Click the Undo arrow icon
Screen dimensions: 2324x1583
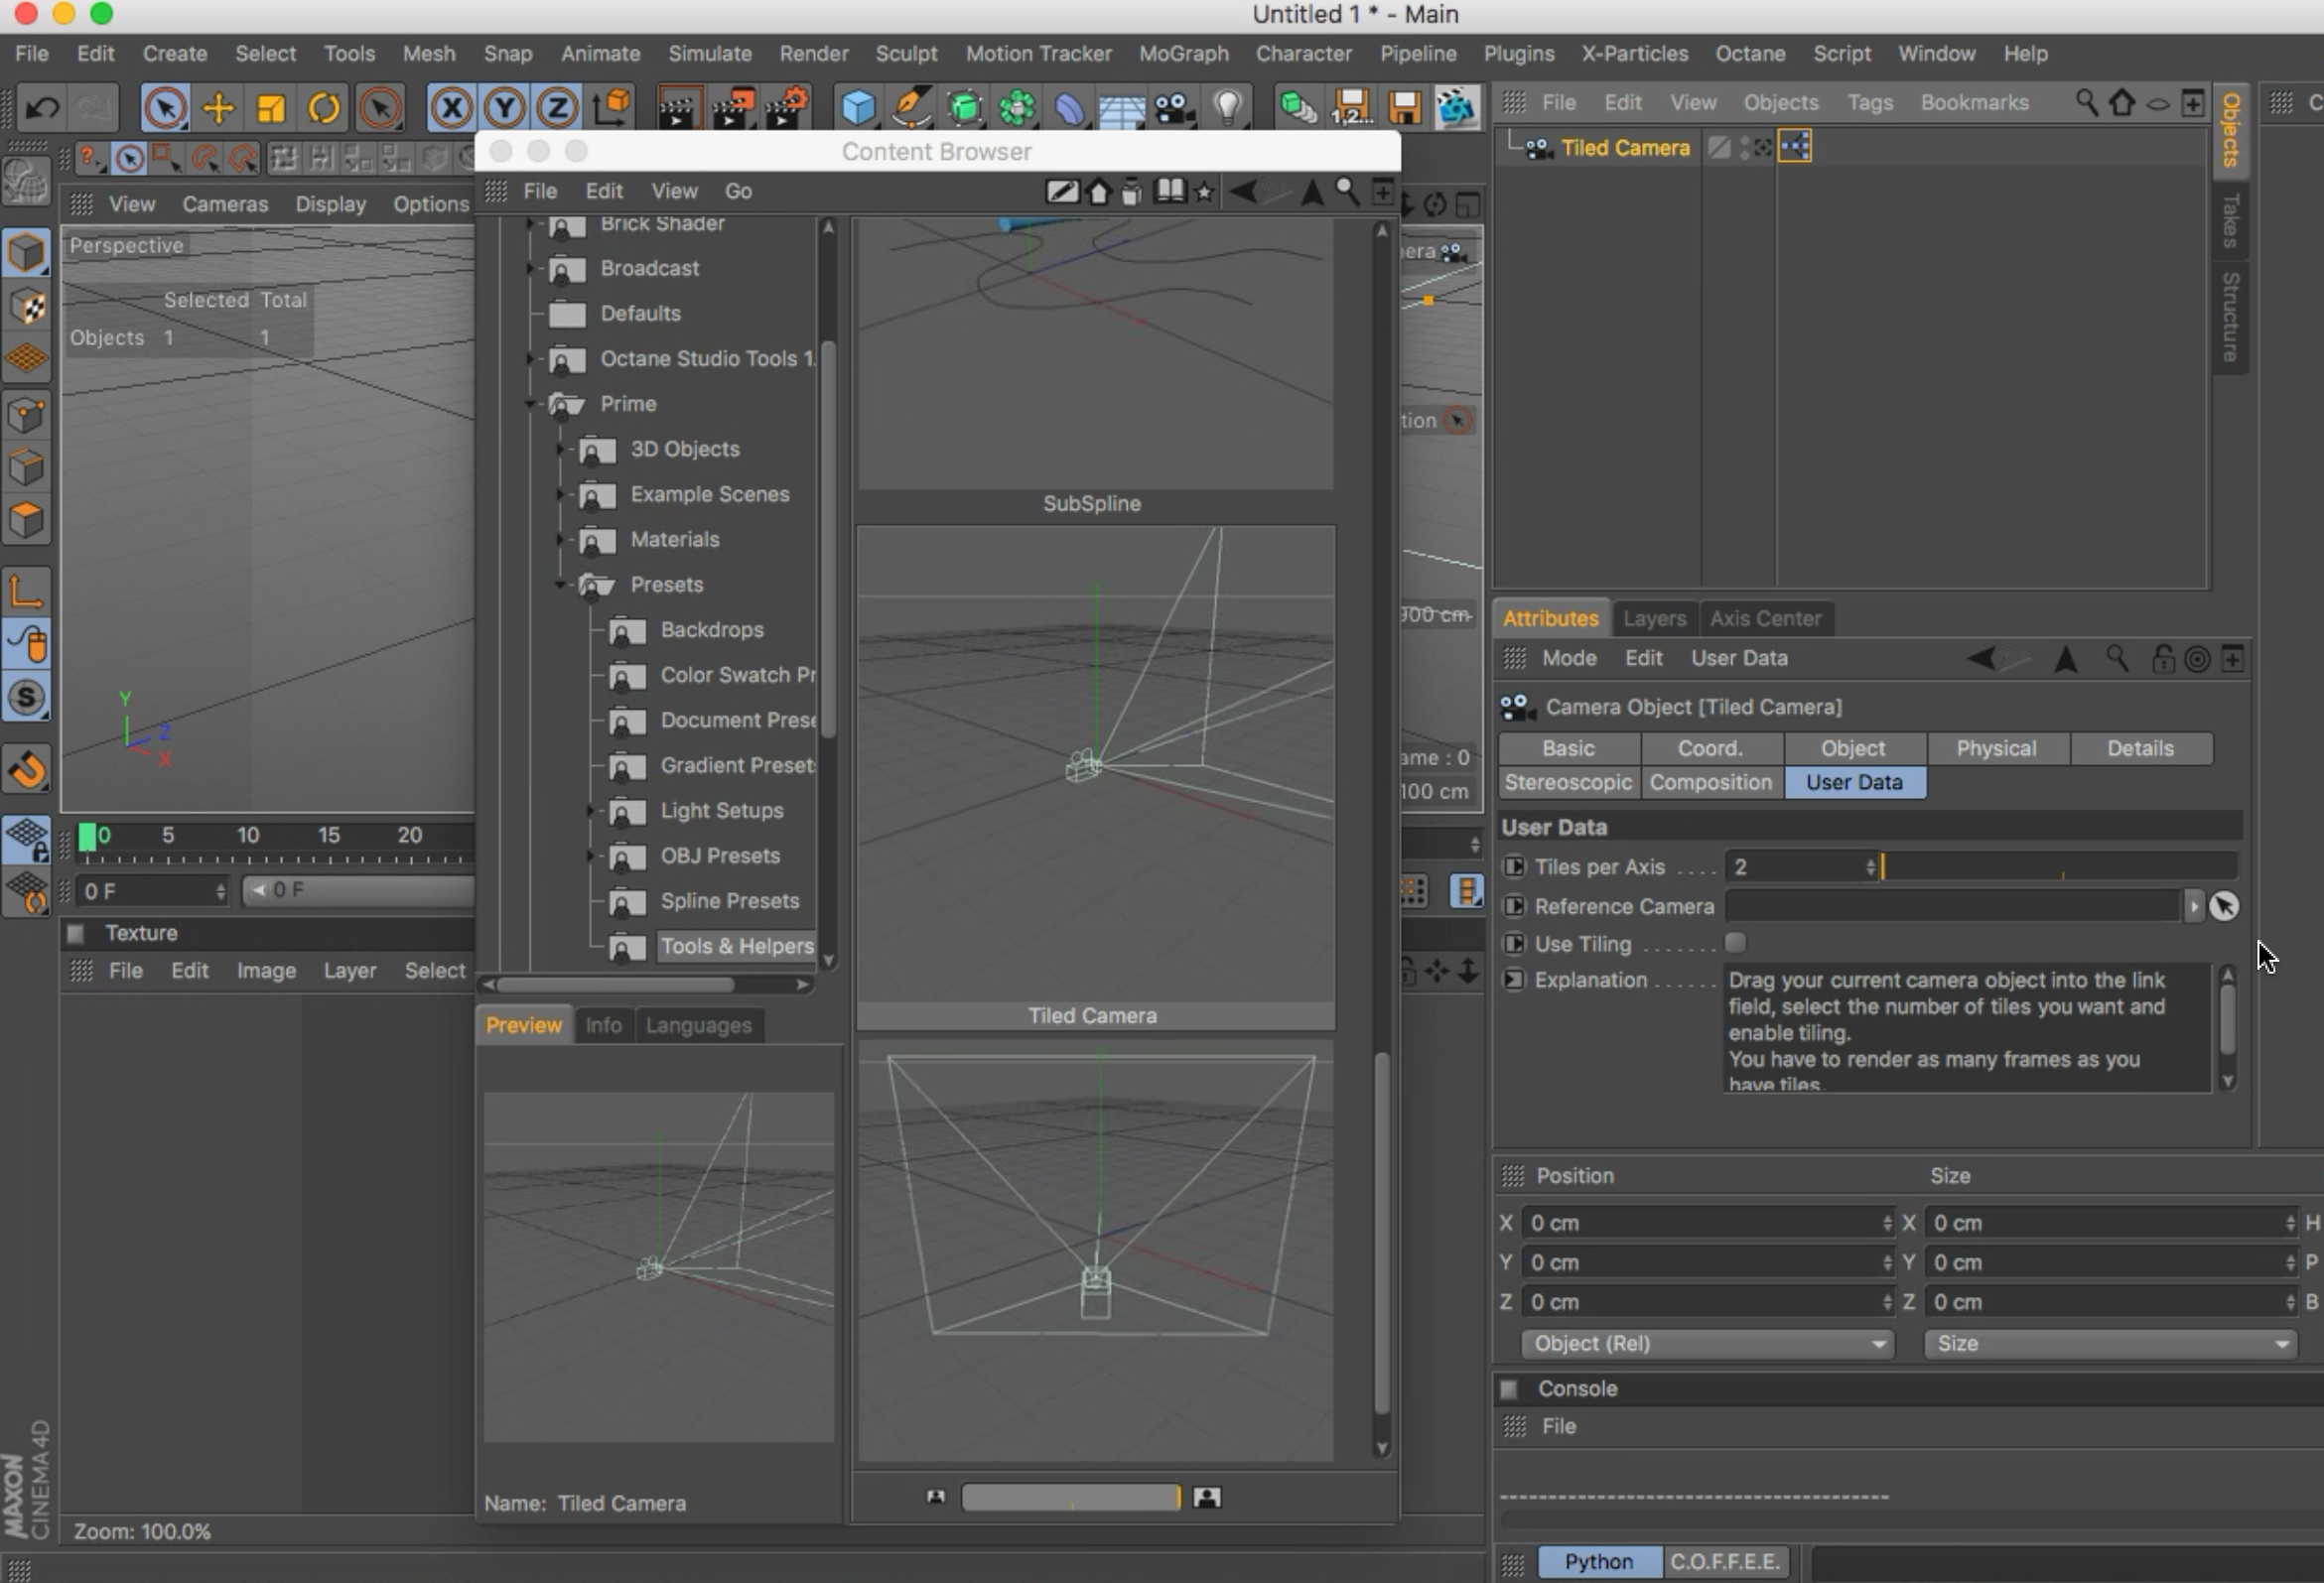(42, 107)
